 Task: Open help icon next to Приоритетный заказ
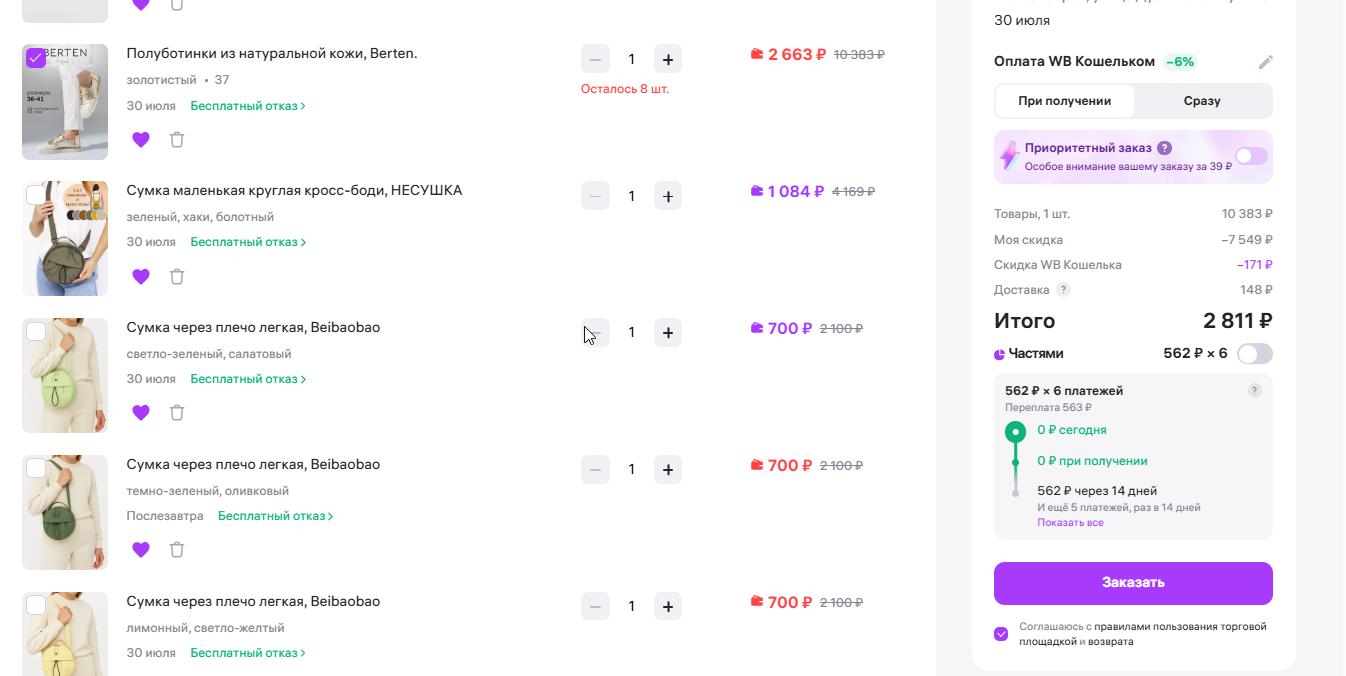(1165, 148)
